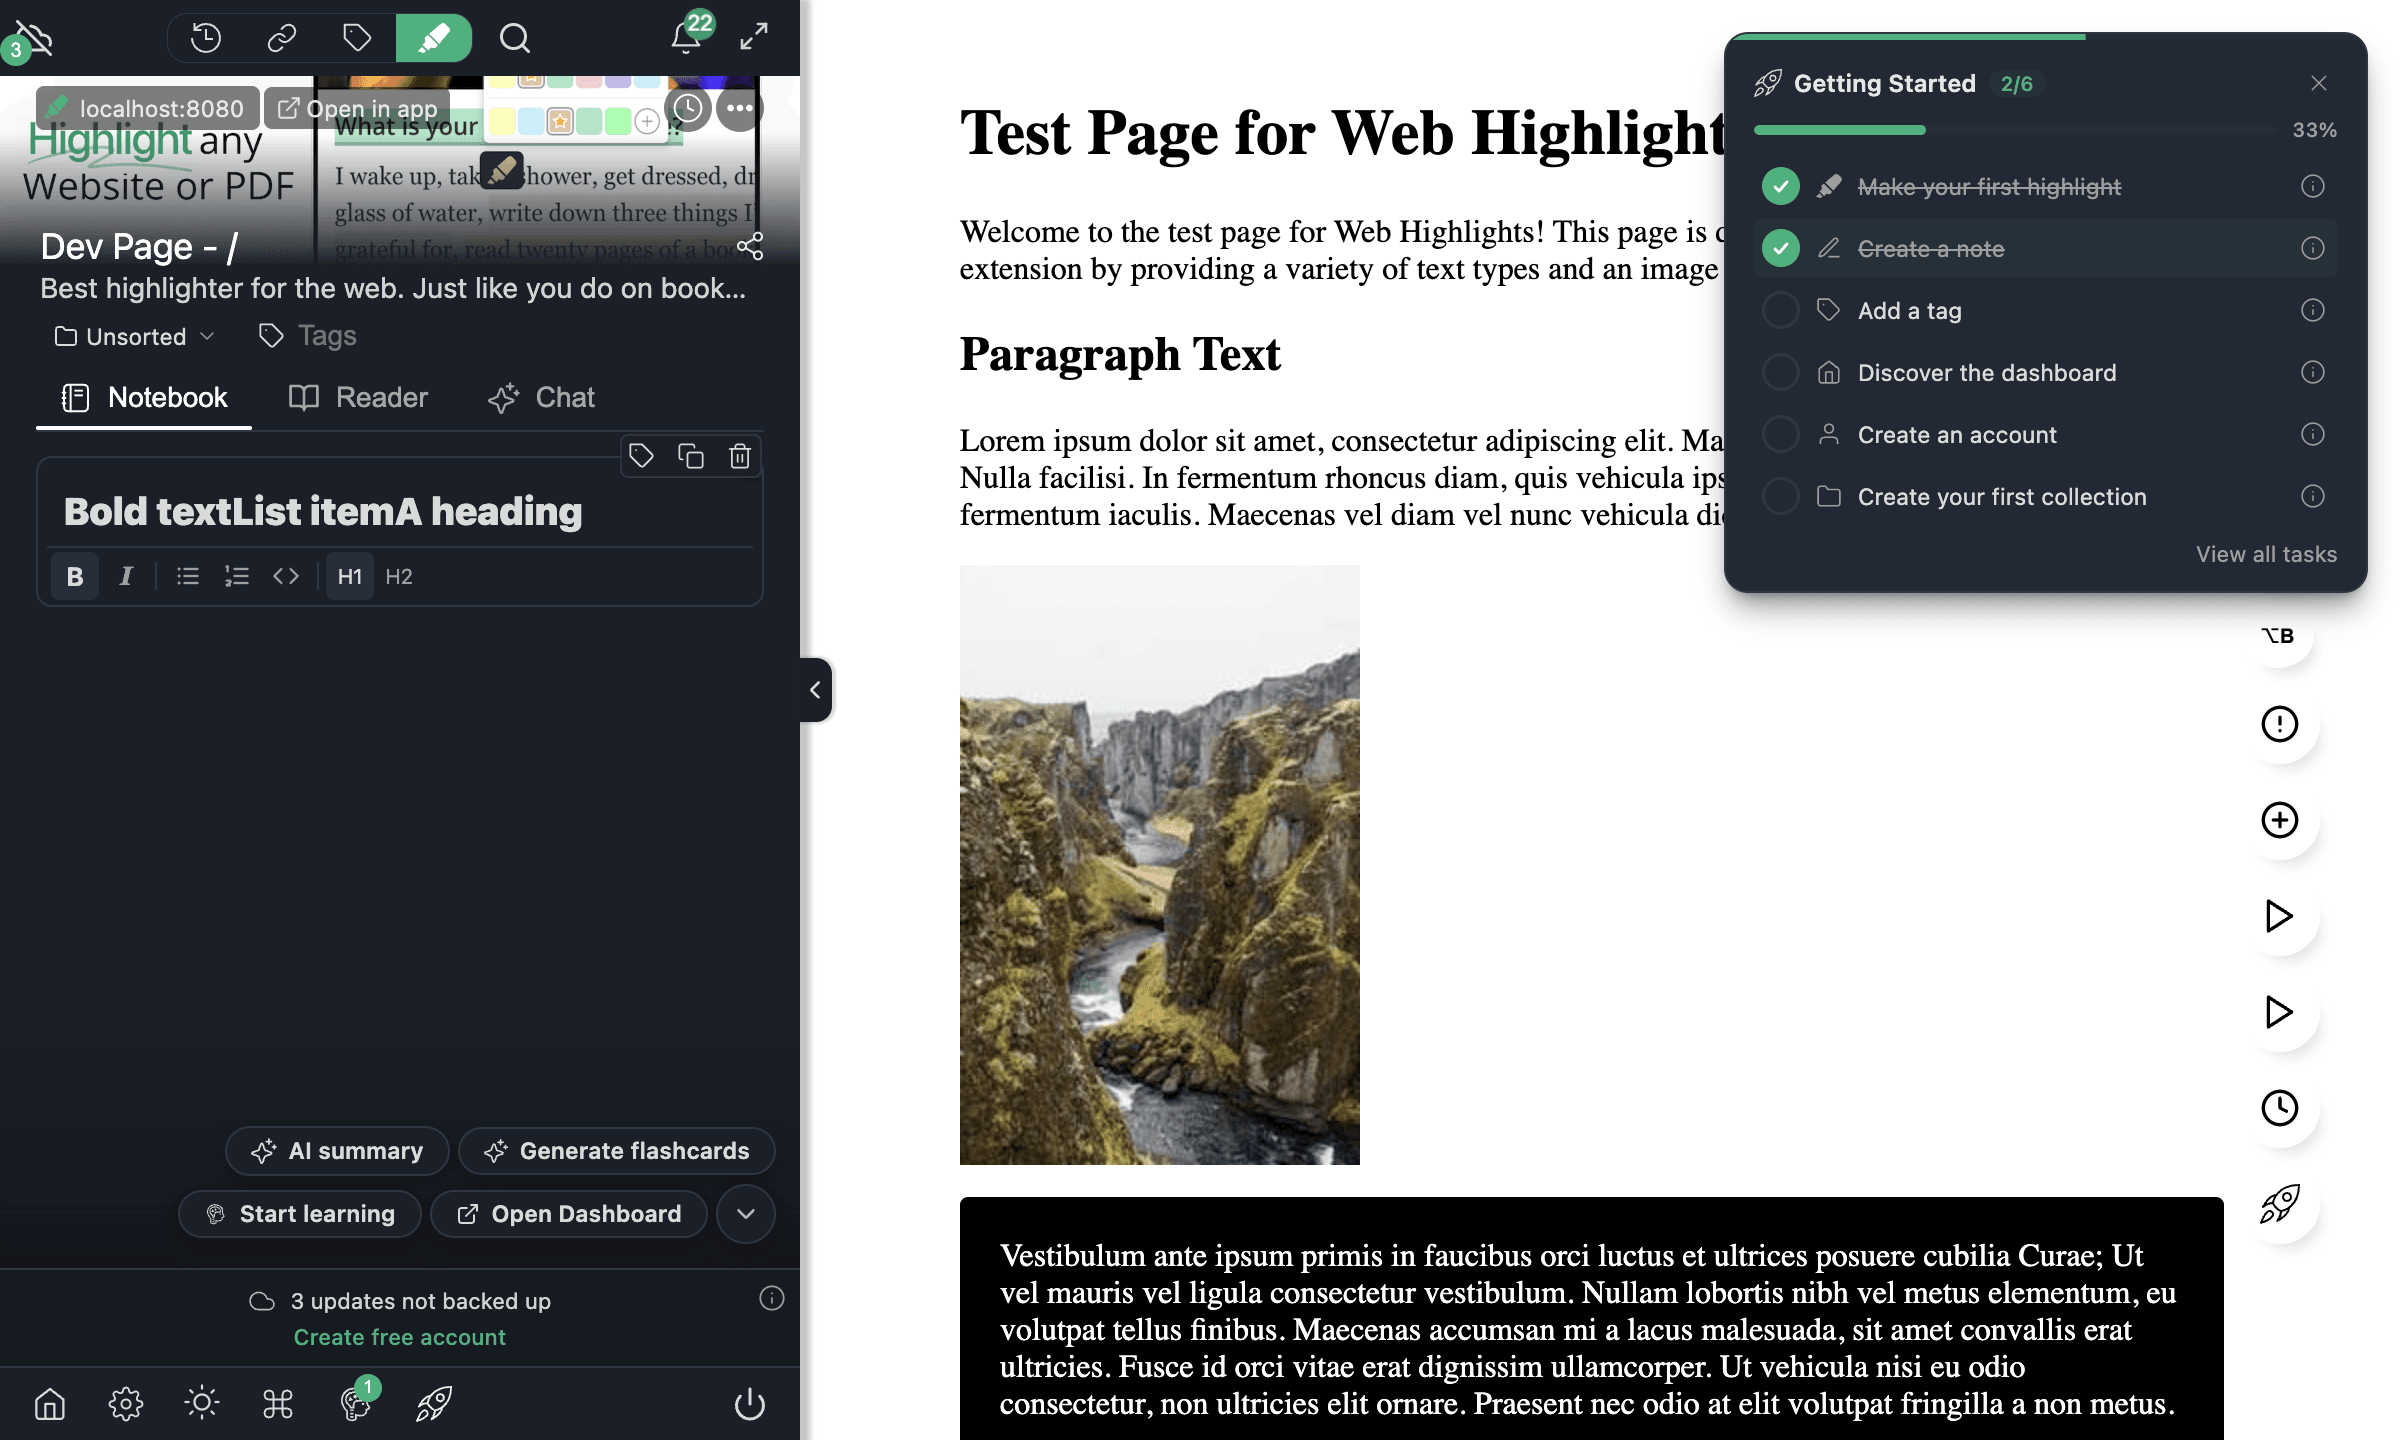Open the Unsorted folder dropdown

(134, 336)
